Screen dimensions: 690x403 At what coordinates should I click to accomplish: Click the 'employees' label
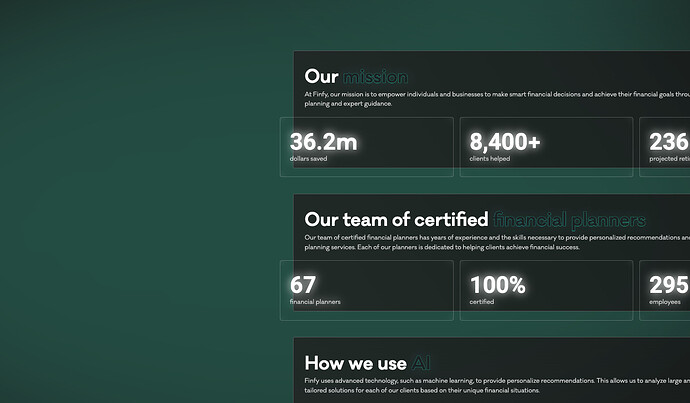point(665,302)
